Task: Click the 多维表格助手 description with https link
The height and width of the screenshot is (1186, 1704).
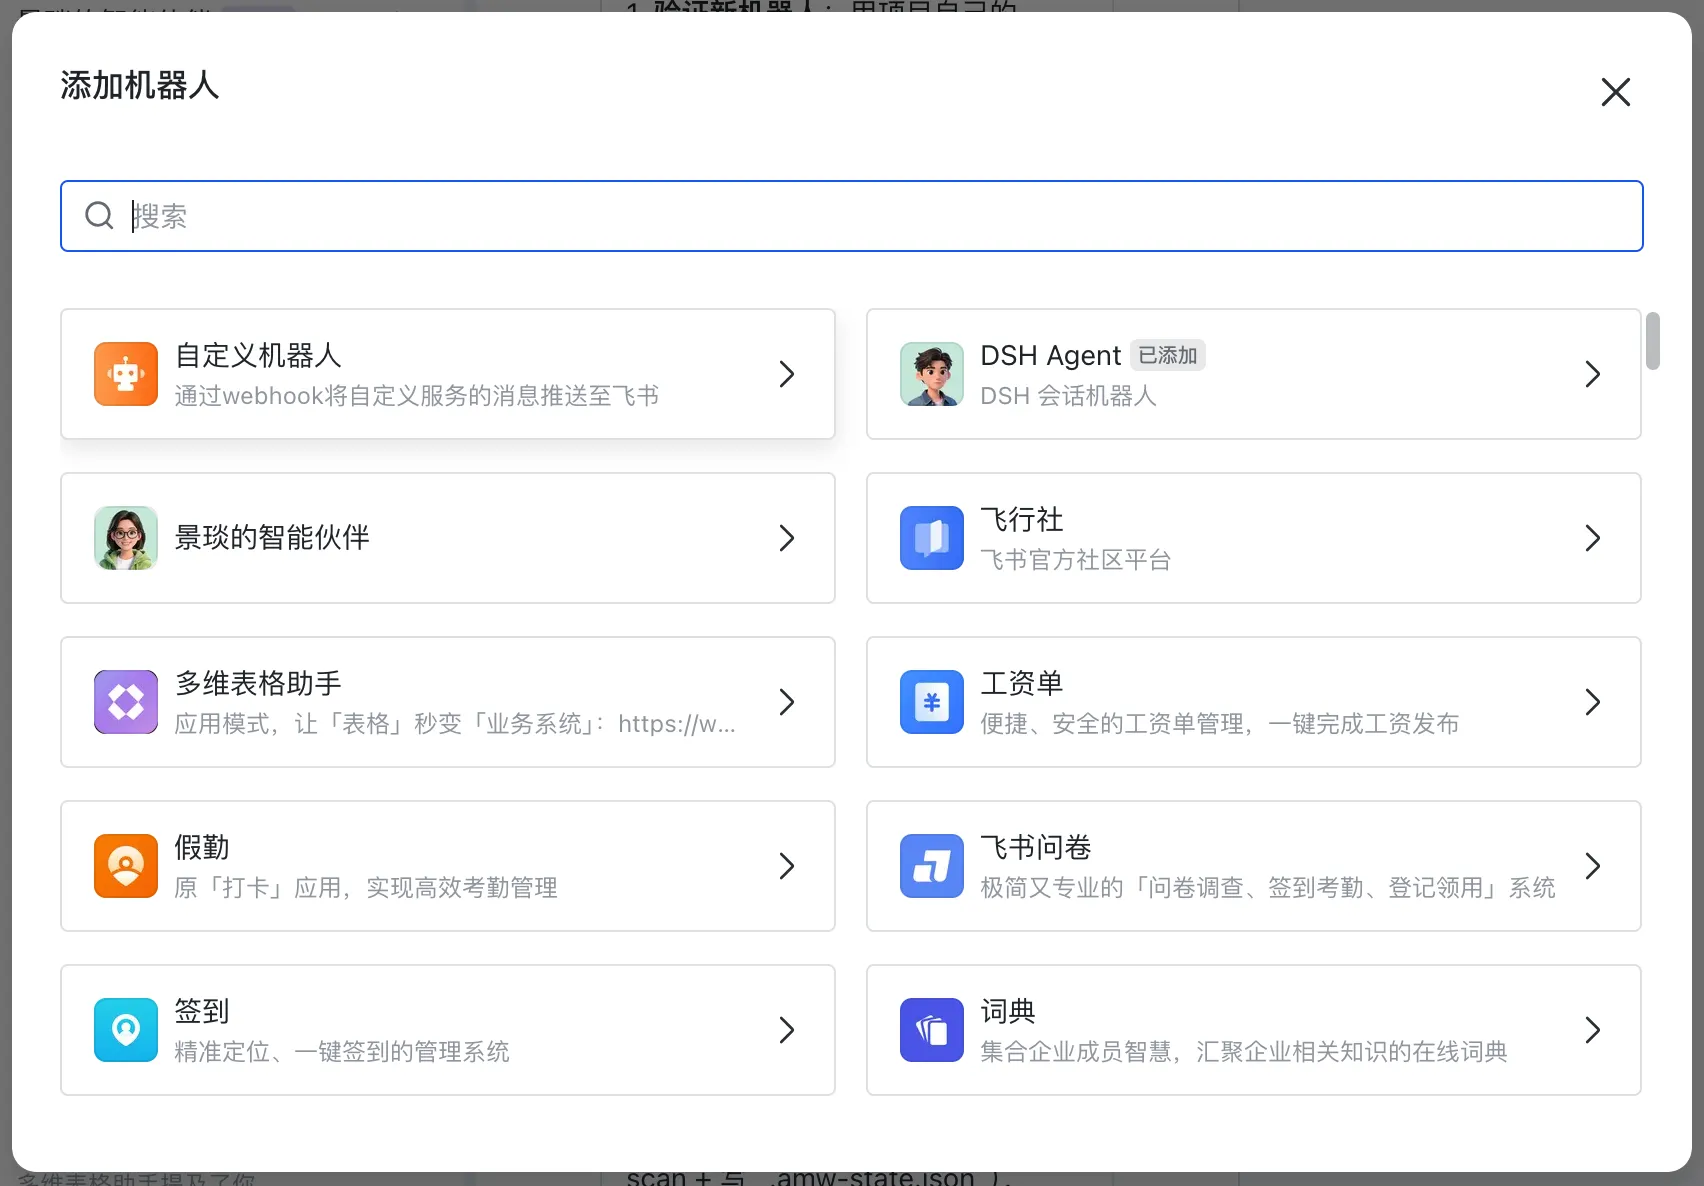Action: (455, 724)
